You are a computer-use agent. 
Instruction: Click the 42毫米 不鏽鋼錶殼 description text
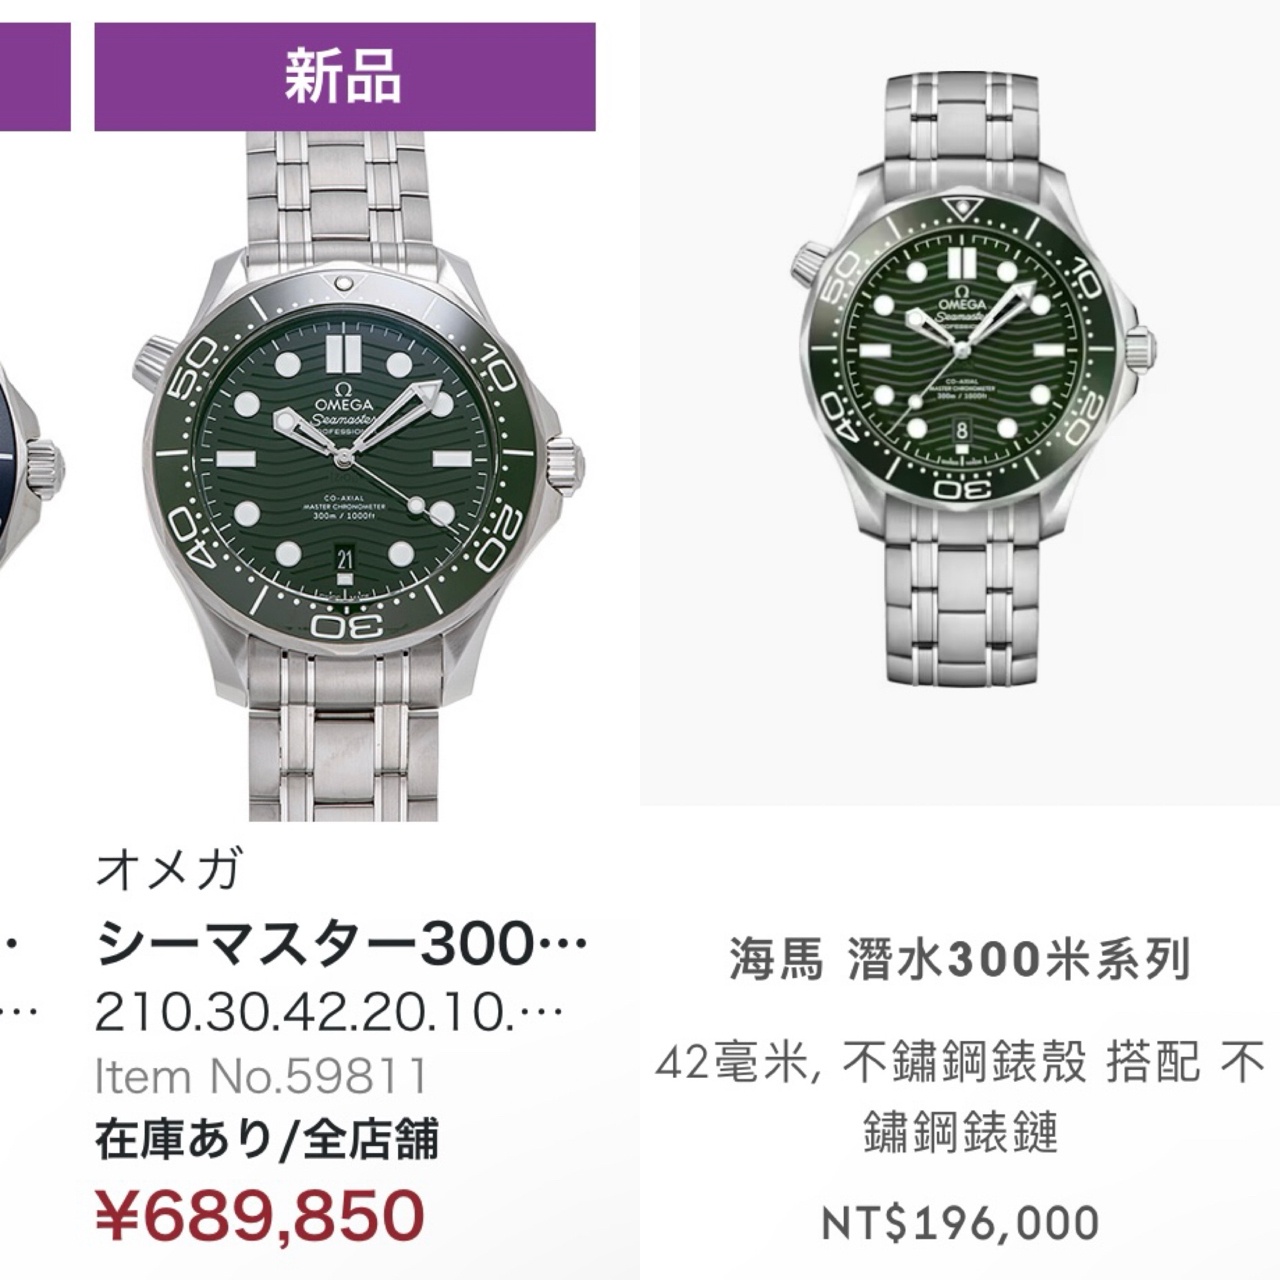pyautogui.click(x=960, y=1097)
